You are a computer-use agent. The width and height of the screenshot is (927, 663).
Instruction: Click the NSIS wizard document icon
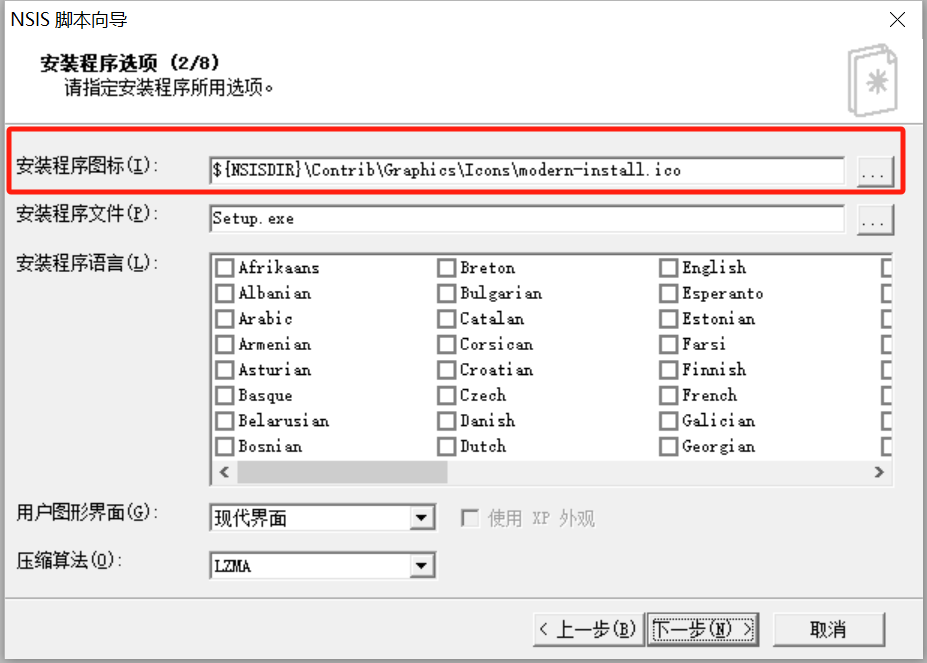[x=875, y=80]
